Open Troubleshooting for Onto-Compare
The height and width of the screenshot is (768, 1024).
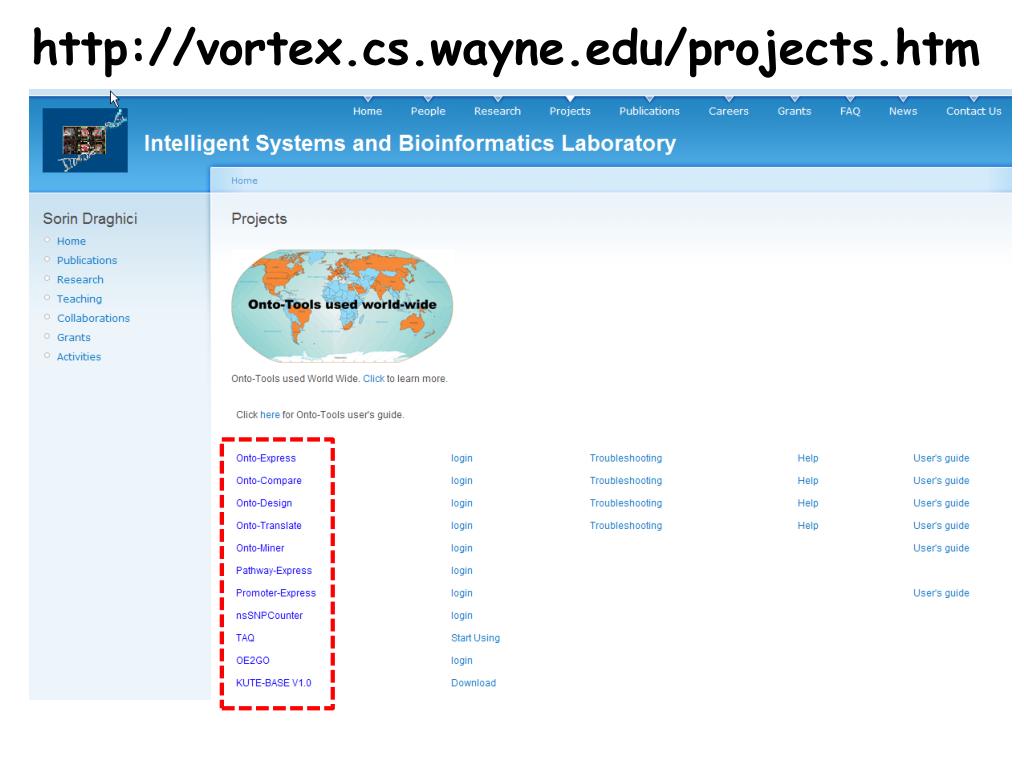pyautogui.click(x=626, y=481)
